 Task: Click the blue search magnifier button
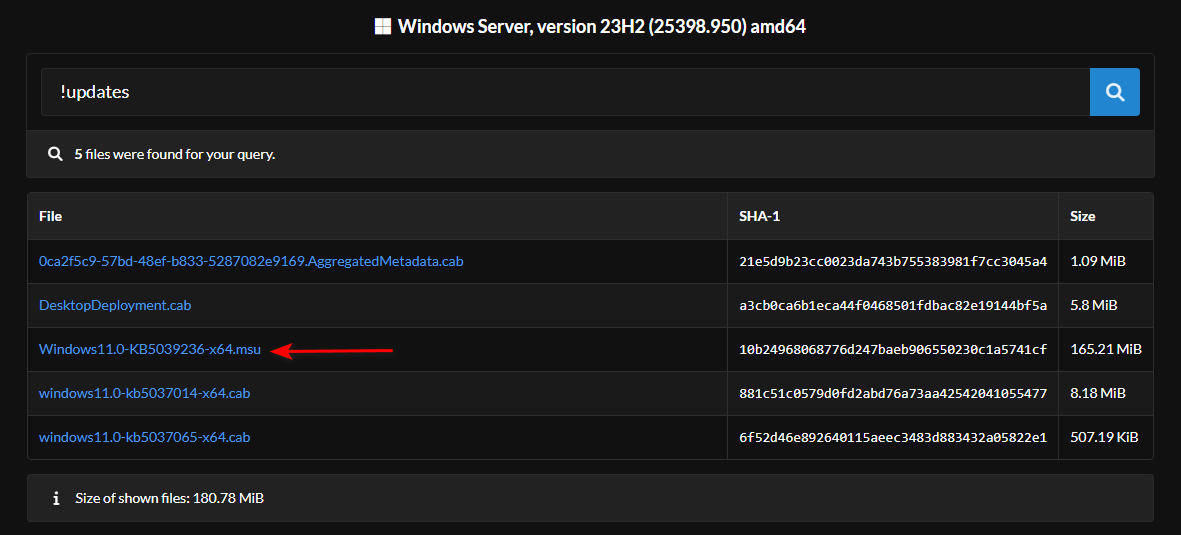[1114, 92]
